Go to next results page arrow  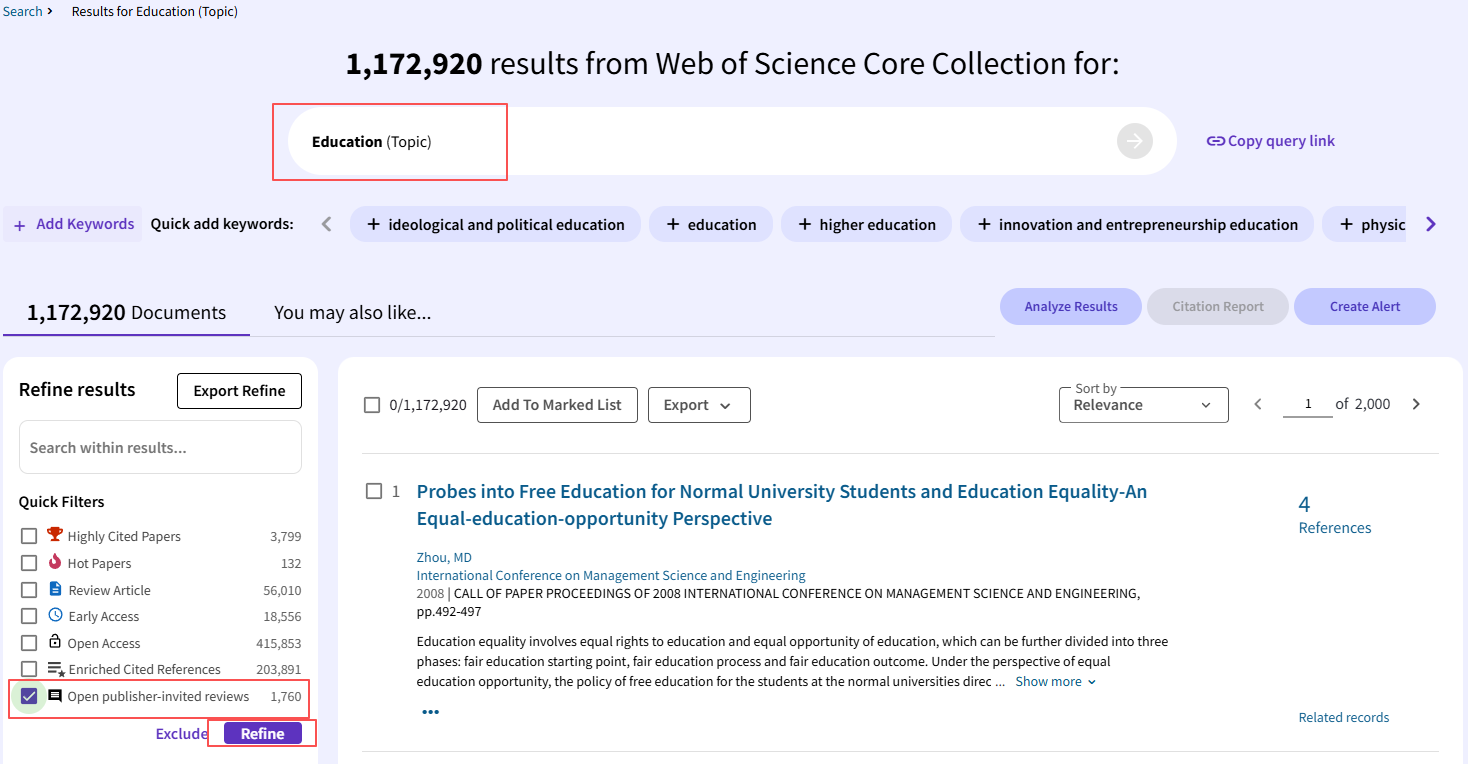pos(1415,404)
